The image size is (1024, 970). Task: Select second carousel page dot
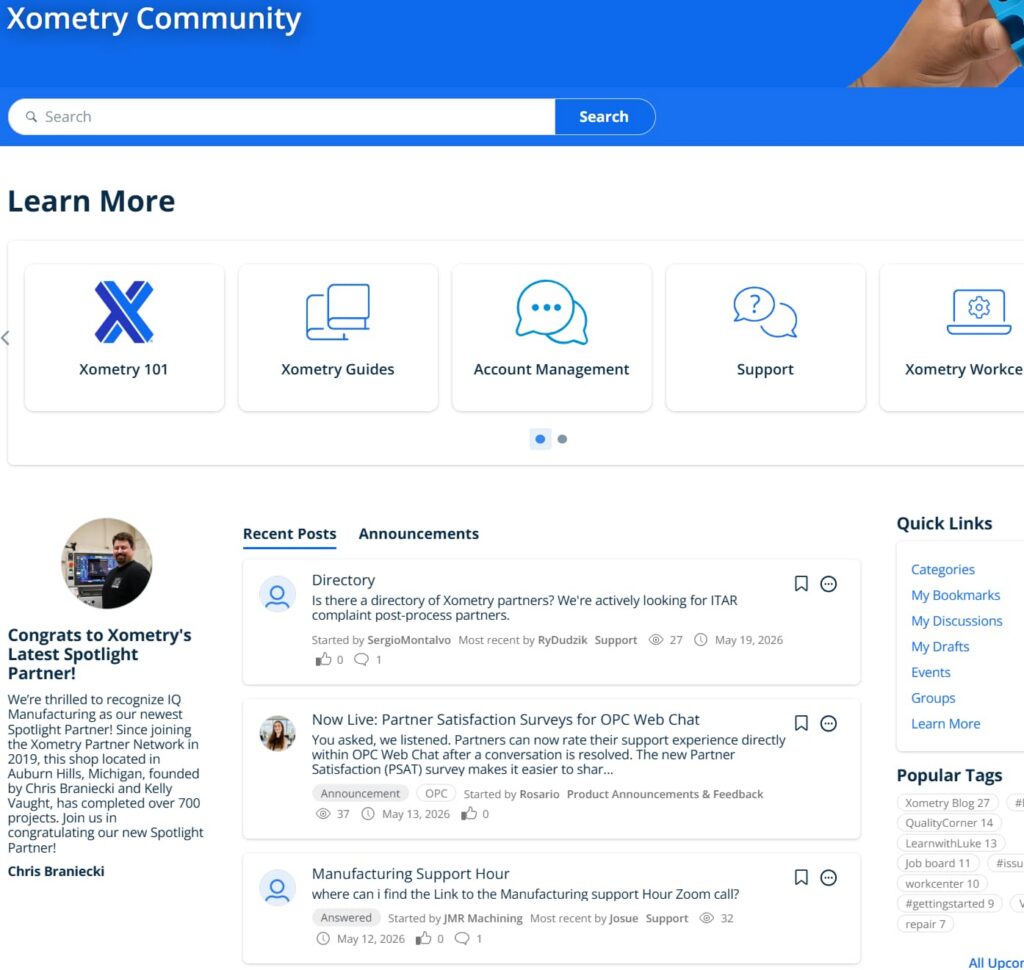point(562,439)
